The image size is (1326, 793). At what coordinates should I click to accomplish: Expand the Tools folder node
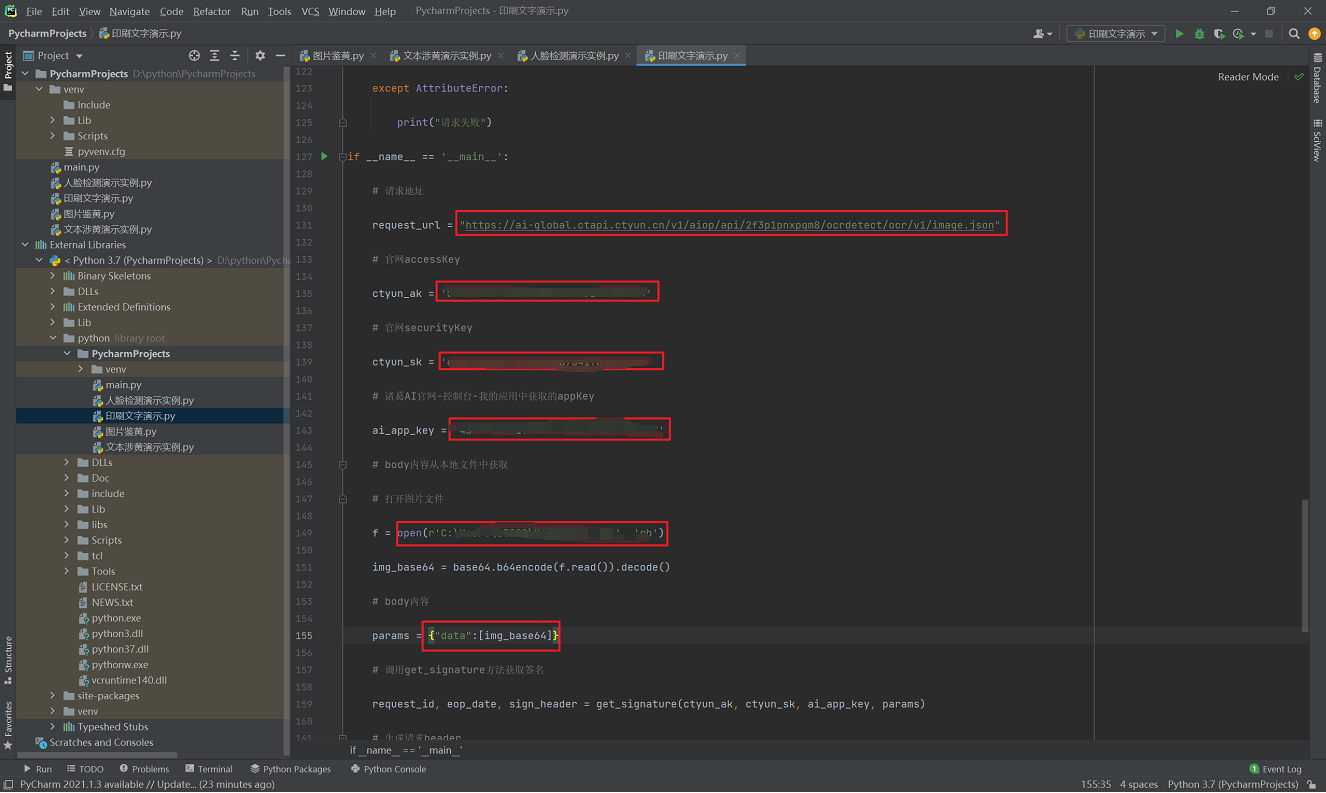(x=67, y=572)
